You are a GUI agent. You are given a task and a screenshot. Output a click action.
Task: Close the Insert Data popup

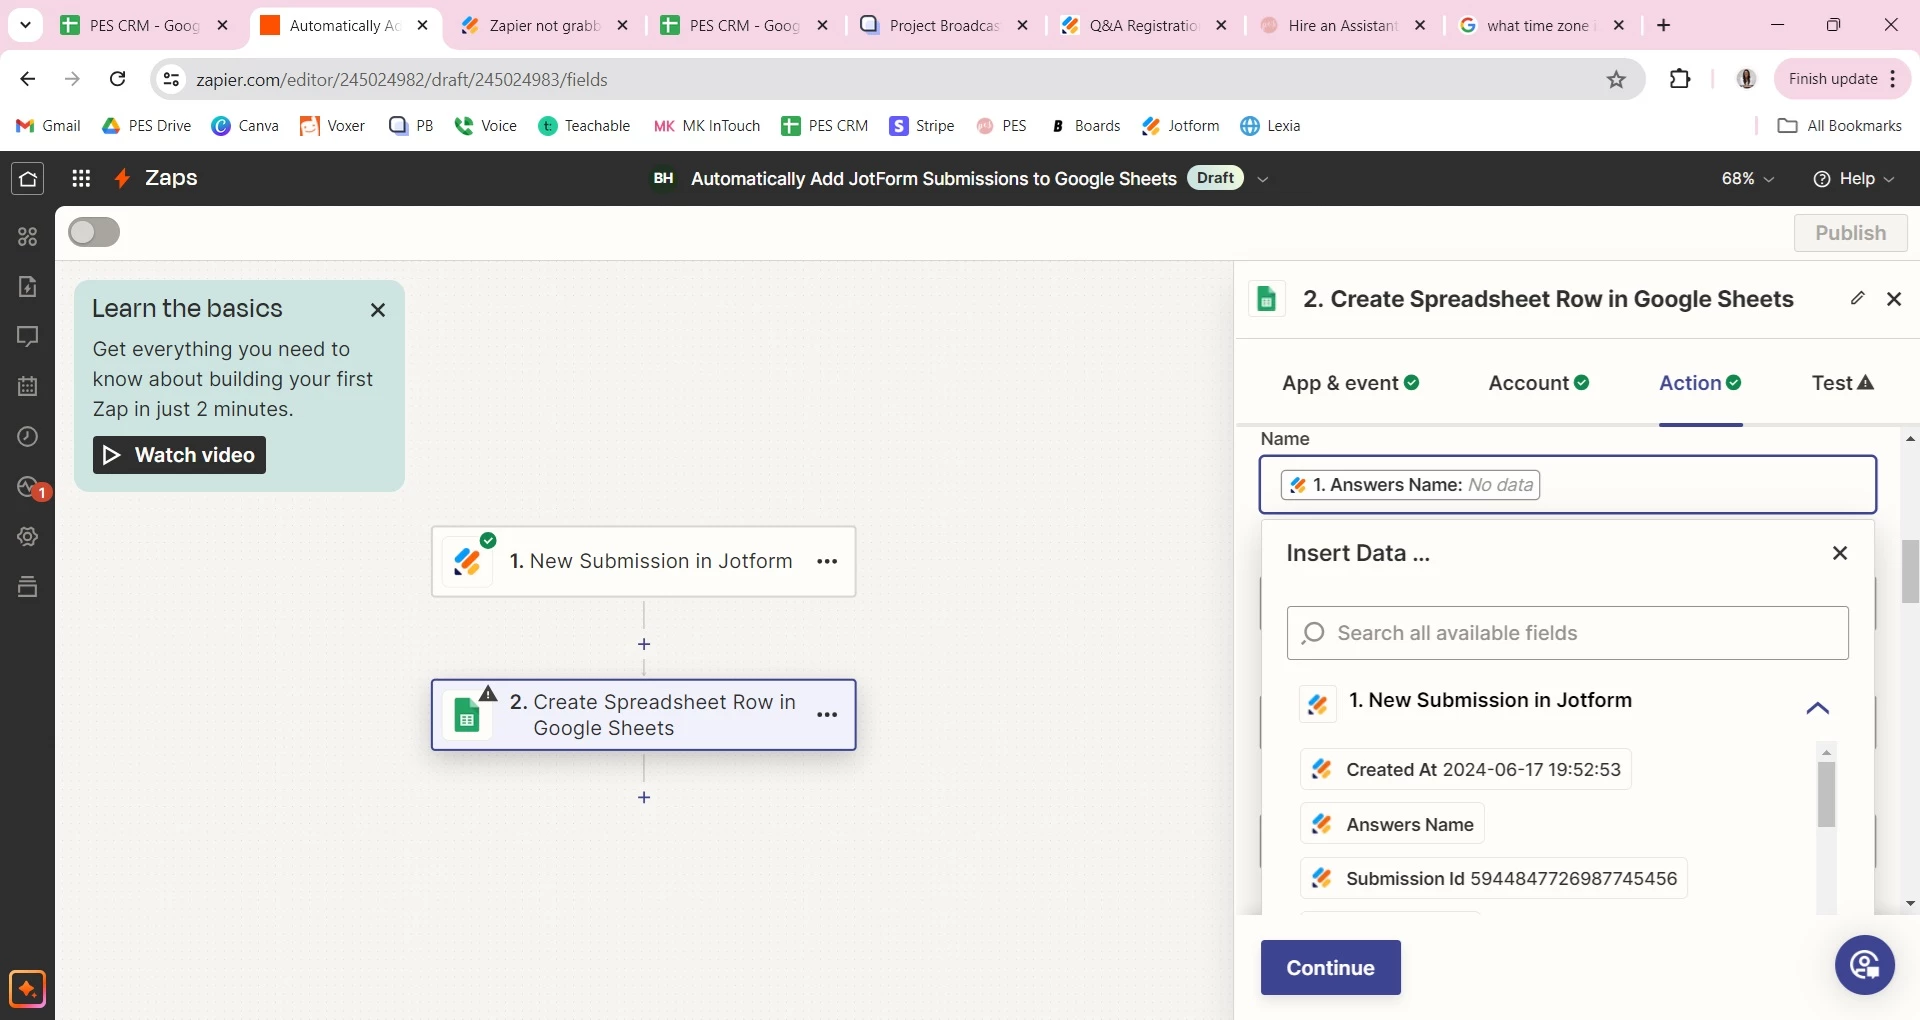[1840, 553]
